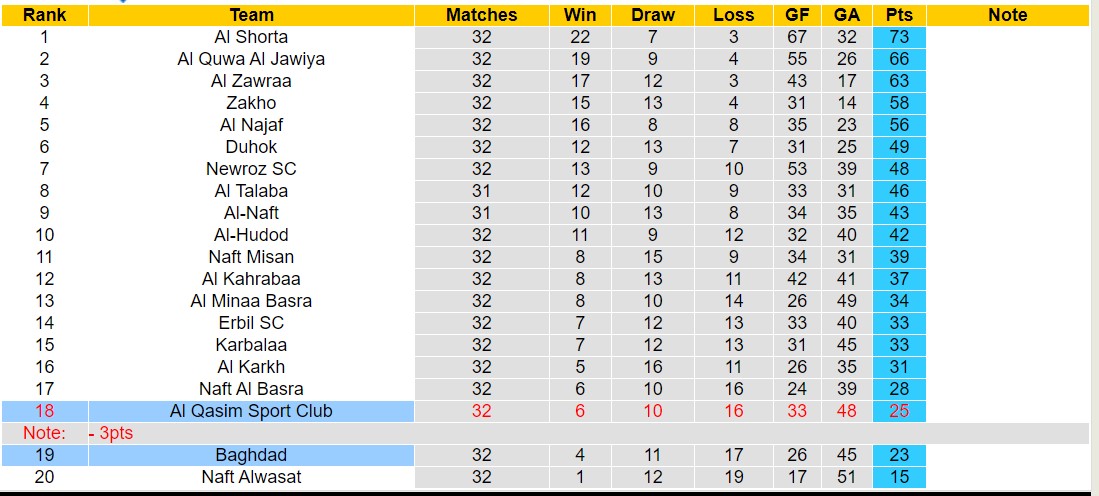
Task: Open the Al Shorta team link
Action: click(x=251, y=37)
